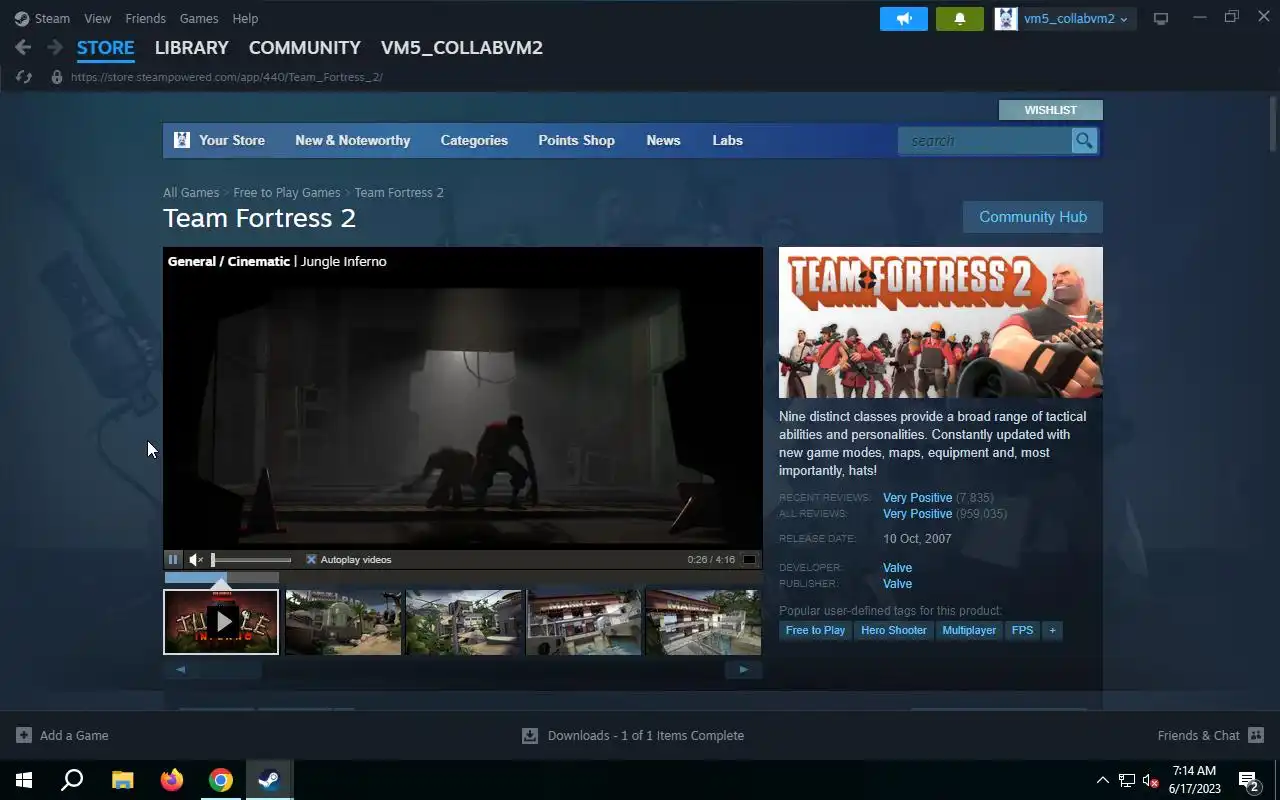
Task: Open the Valve publisher link
Action: (898, 584)
